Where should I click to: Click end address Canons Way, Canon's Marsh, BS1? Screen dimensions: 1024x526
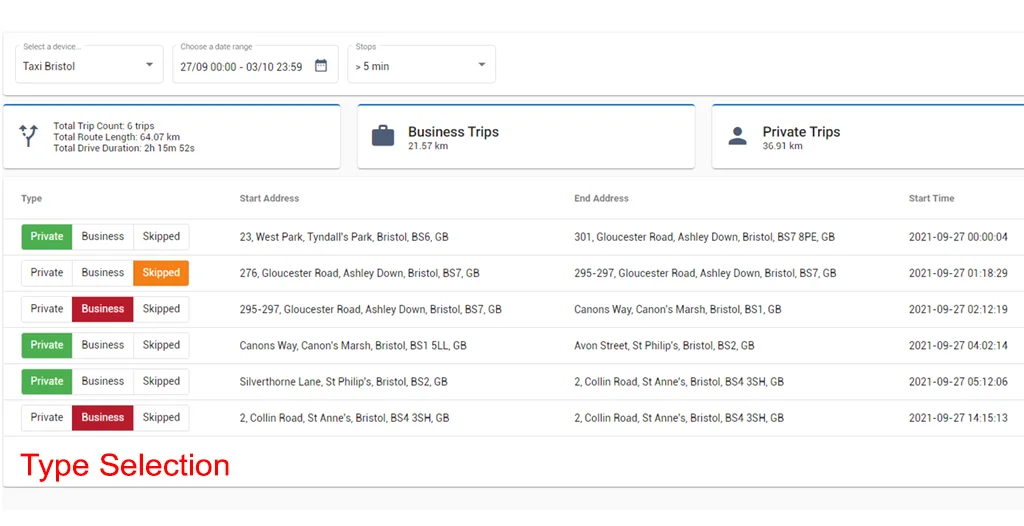coord(677,309)
